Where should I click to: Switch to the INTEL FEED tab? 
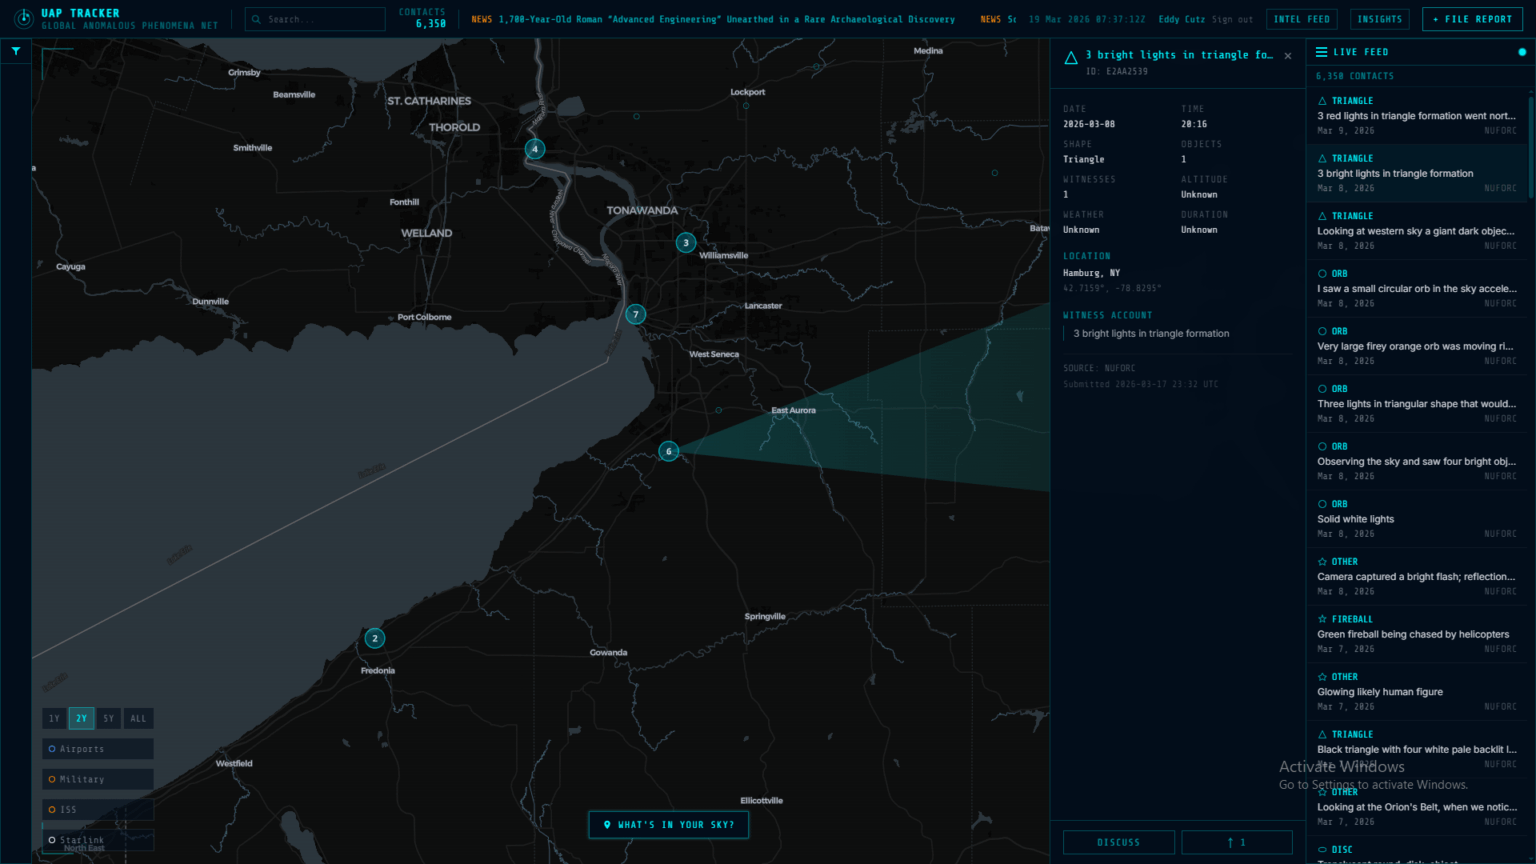click(x=1301, y=18)
